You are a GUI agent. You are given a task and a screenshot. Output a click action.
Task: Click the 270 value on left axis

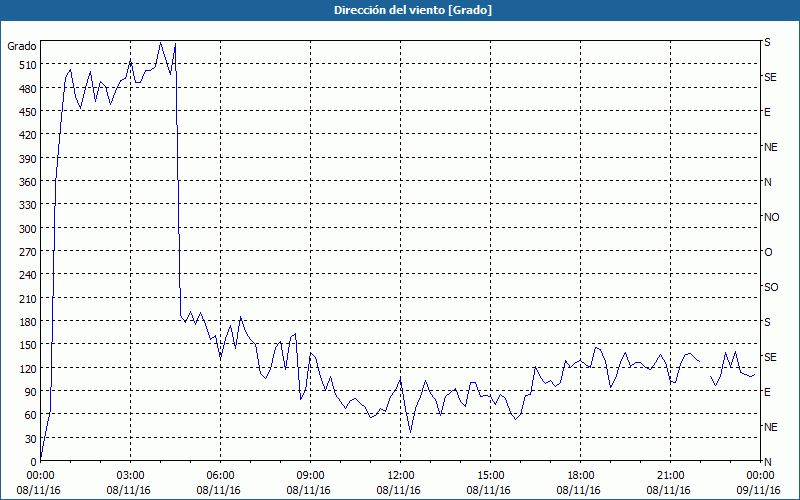[x=29, y=252]
